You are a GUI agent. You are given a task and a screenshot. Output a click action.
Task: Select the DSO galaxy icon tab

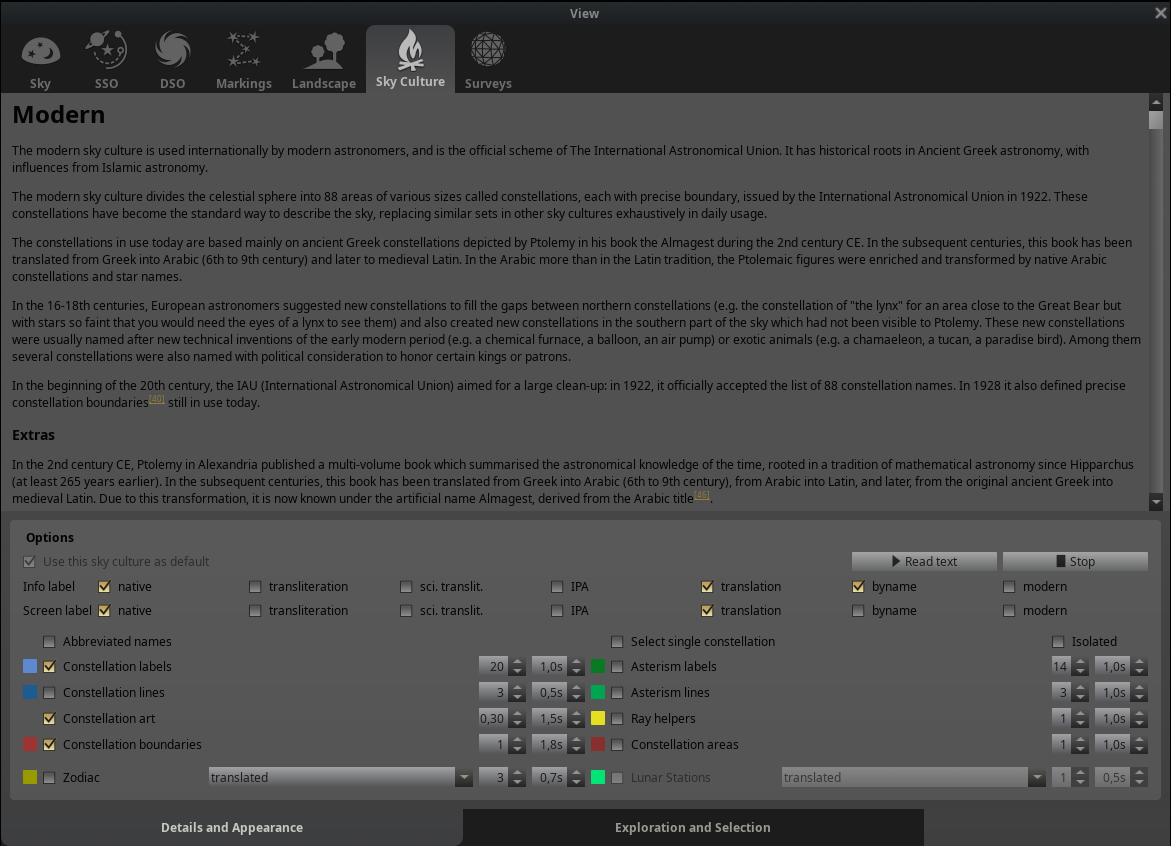[172, 50]
